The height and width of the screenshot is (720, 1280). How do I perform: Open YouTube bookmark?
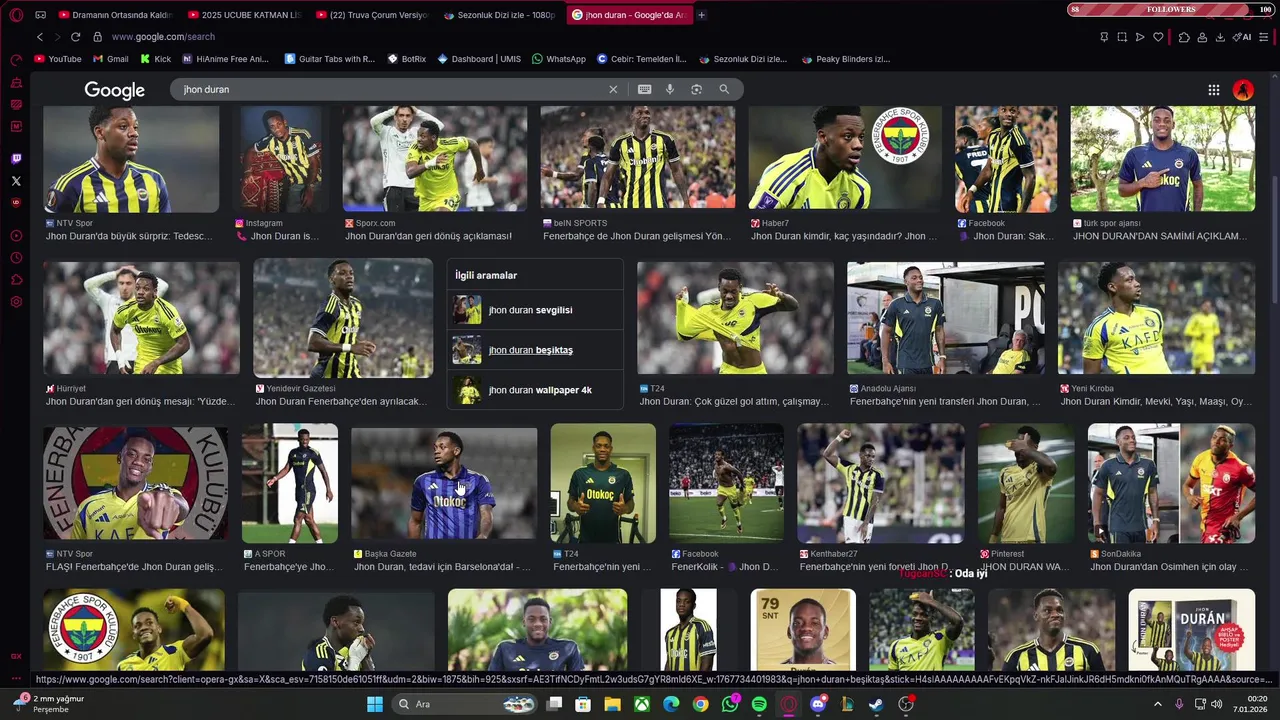point(58,59)
